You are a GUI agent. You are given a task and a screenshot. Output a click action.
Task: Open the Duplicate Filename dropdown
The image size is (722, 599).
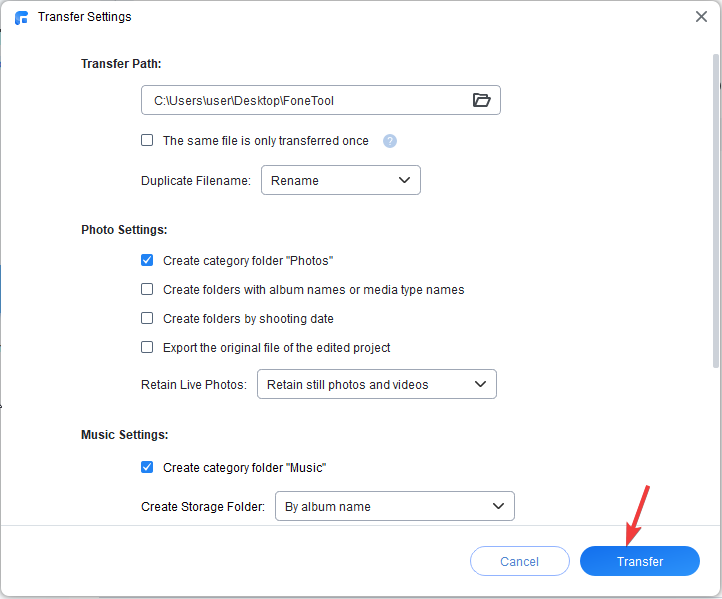pyautogui.click(x=341, y=180)
